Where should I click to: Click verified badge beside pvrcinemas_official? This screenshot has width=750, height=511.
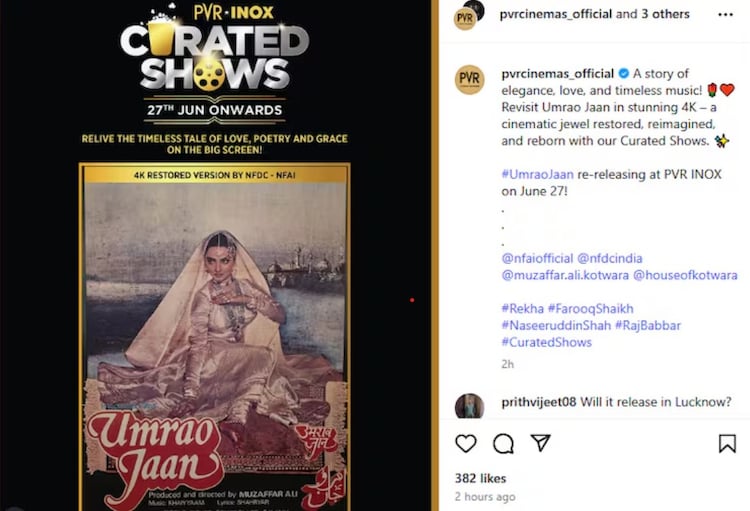point(624,74)
